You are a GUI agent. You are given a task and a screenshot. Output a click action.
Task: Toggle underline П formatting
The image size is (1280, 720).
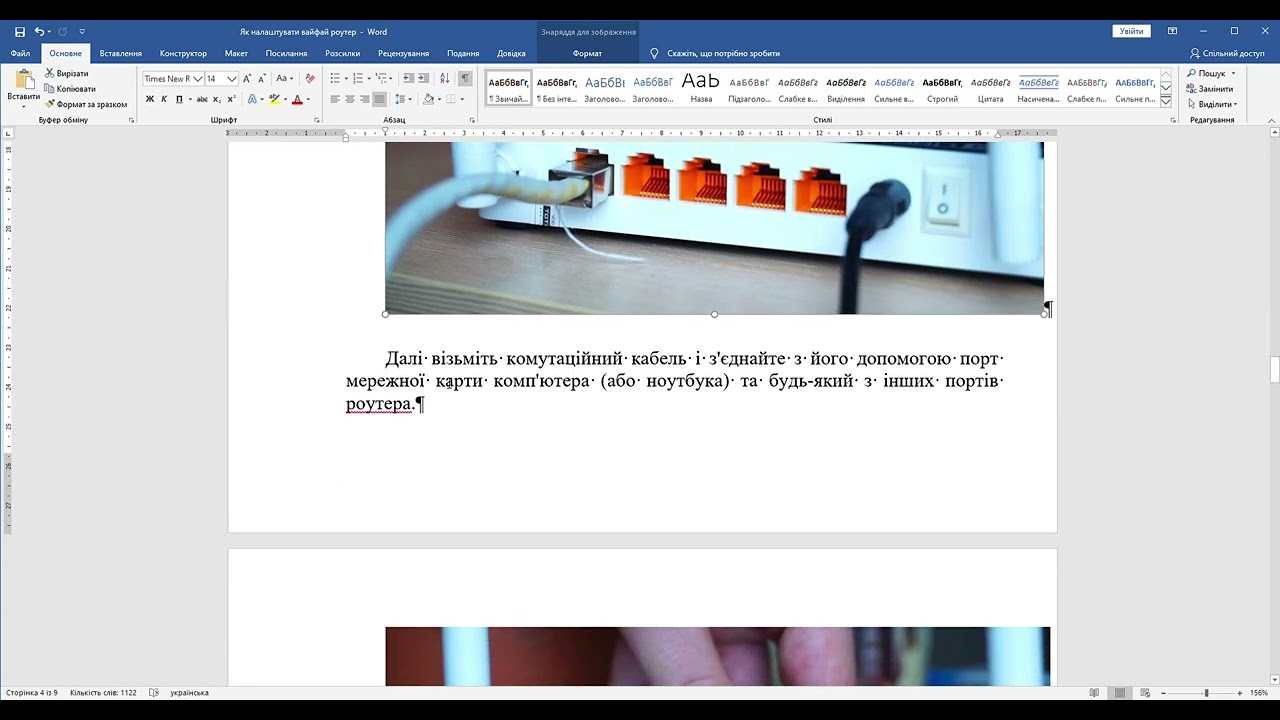pyautogui.click(x=179, y=99)
